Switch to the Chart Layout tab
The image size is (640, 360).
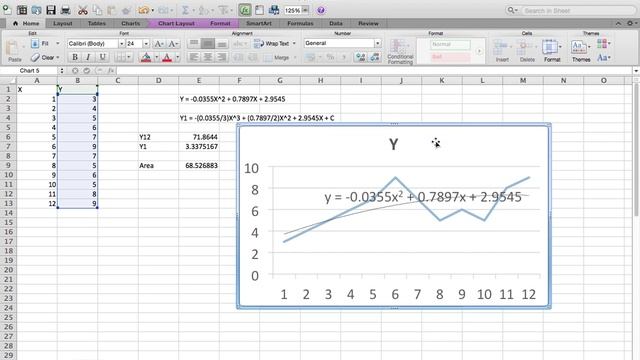tap(176, 23)
